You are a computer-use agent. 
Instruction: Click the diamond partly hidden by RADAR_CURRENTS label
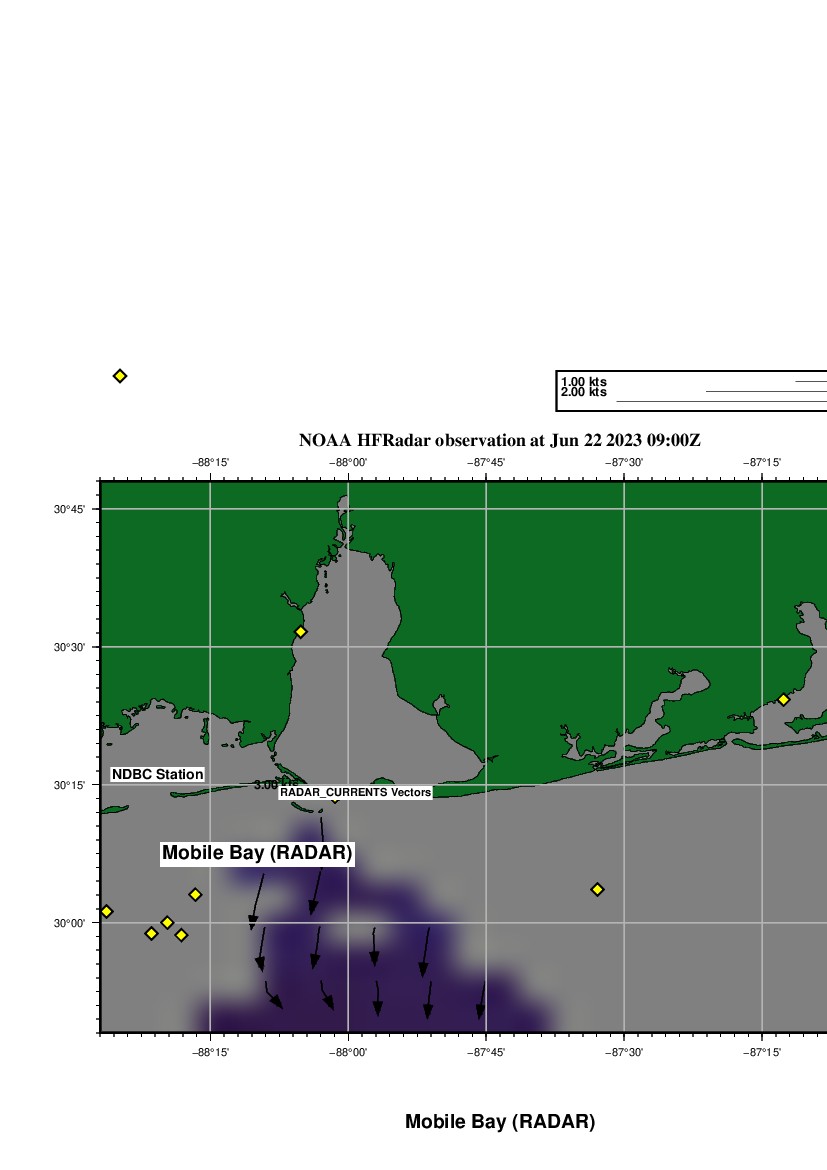[335, 799]
